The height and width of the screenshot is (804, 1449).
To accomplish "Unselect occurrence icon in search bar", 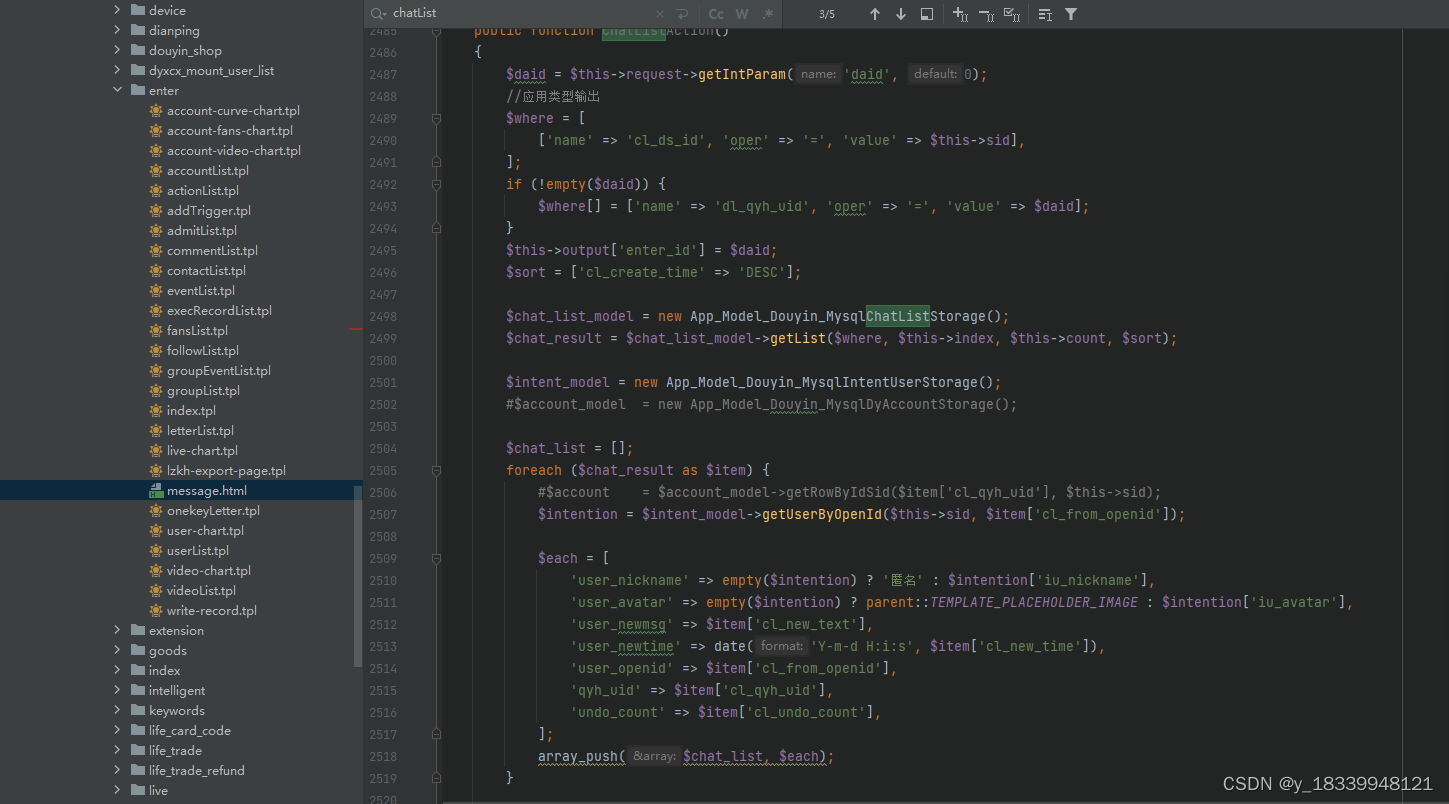I will [x=986, y=14].
